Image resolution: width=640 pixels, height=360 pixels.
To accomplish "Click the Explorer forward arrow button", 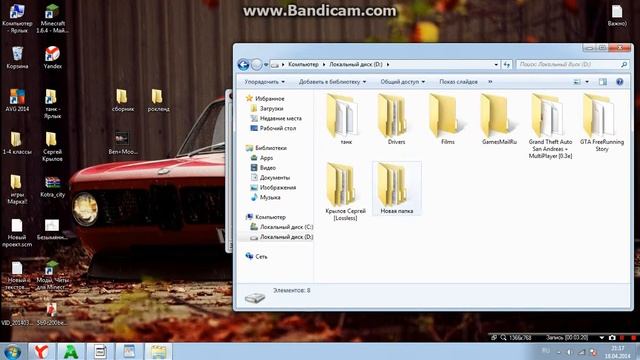I will [x=256, y=64].
